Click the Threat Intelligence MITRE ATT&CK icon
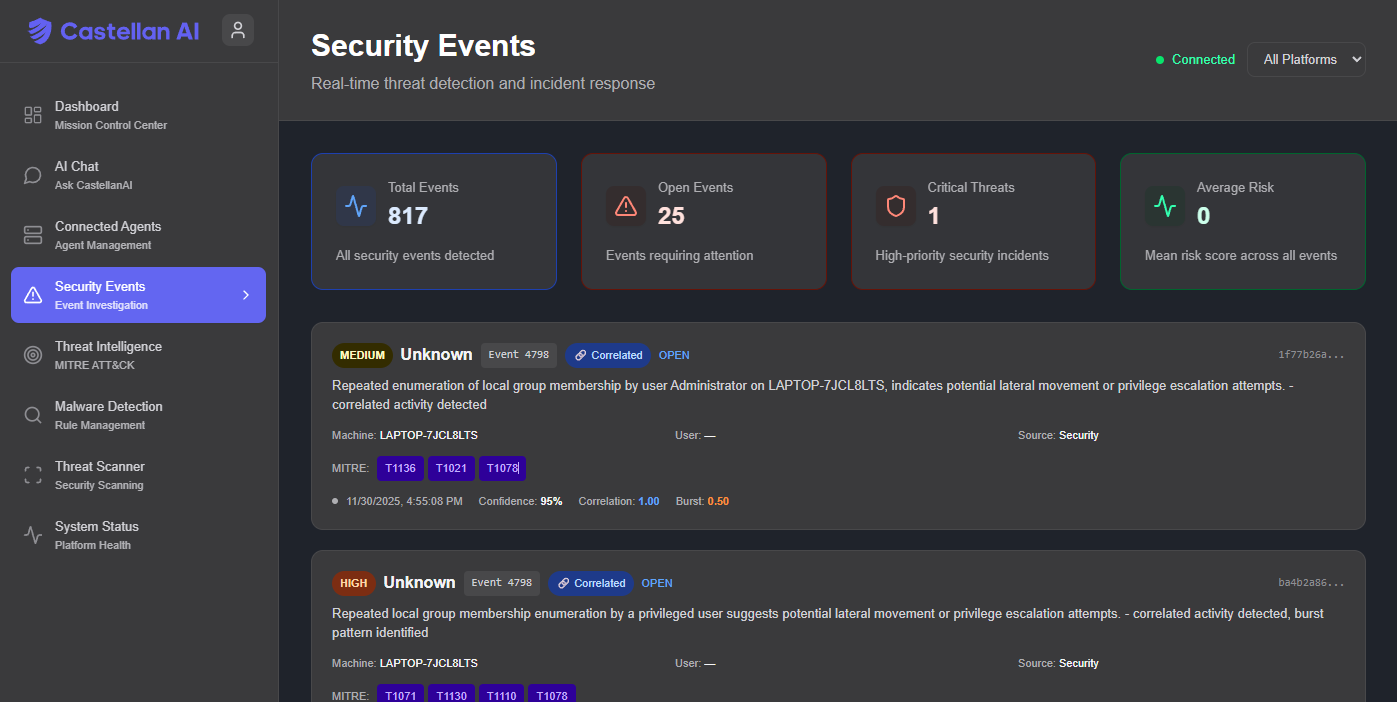This screenshot has width=1397, height=702. click(32, 354)
